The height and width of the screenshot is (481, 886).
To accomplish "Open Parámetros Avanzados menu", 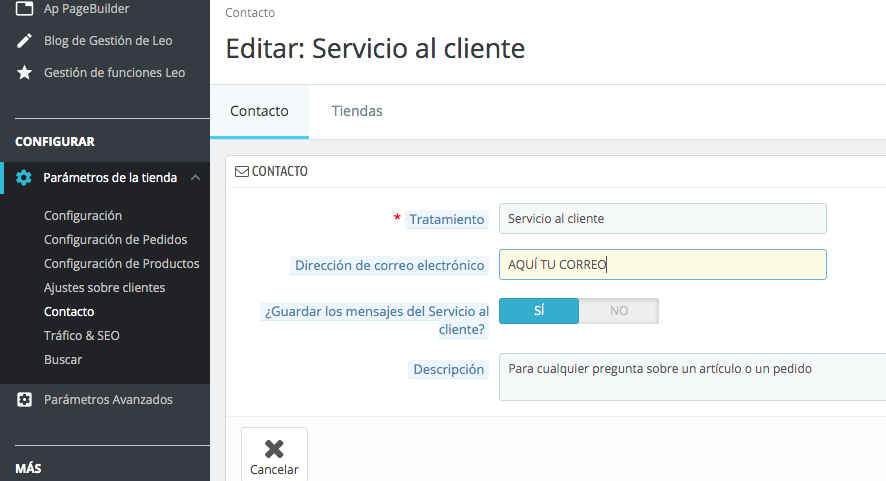I will (108, 400).
